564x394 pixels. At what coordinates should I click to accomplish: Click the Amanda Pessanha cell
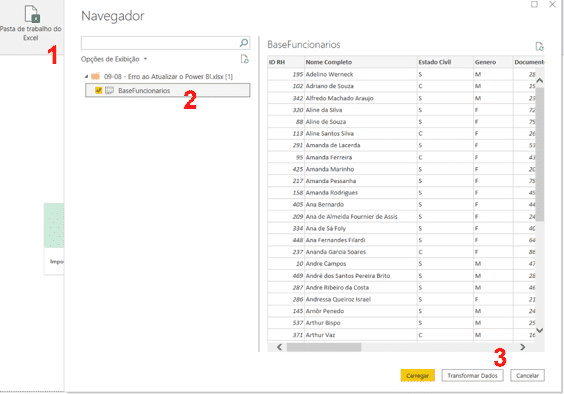(361, 181)
